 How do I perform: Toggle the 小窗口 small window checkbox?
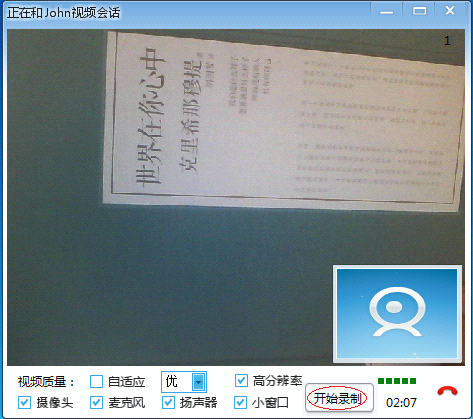coord(241,403)
